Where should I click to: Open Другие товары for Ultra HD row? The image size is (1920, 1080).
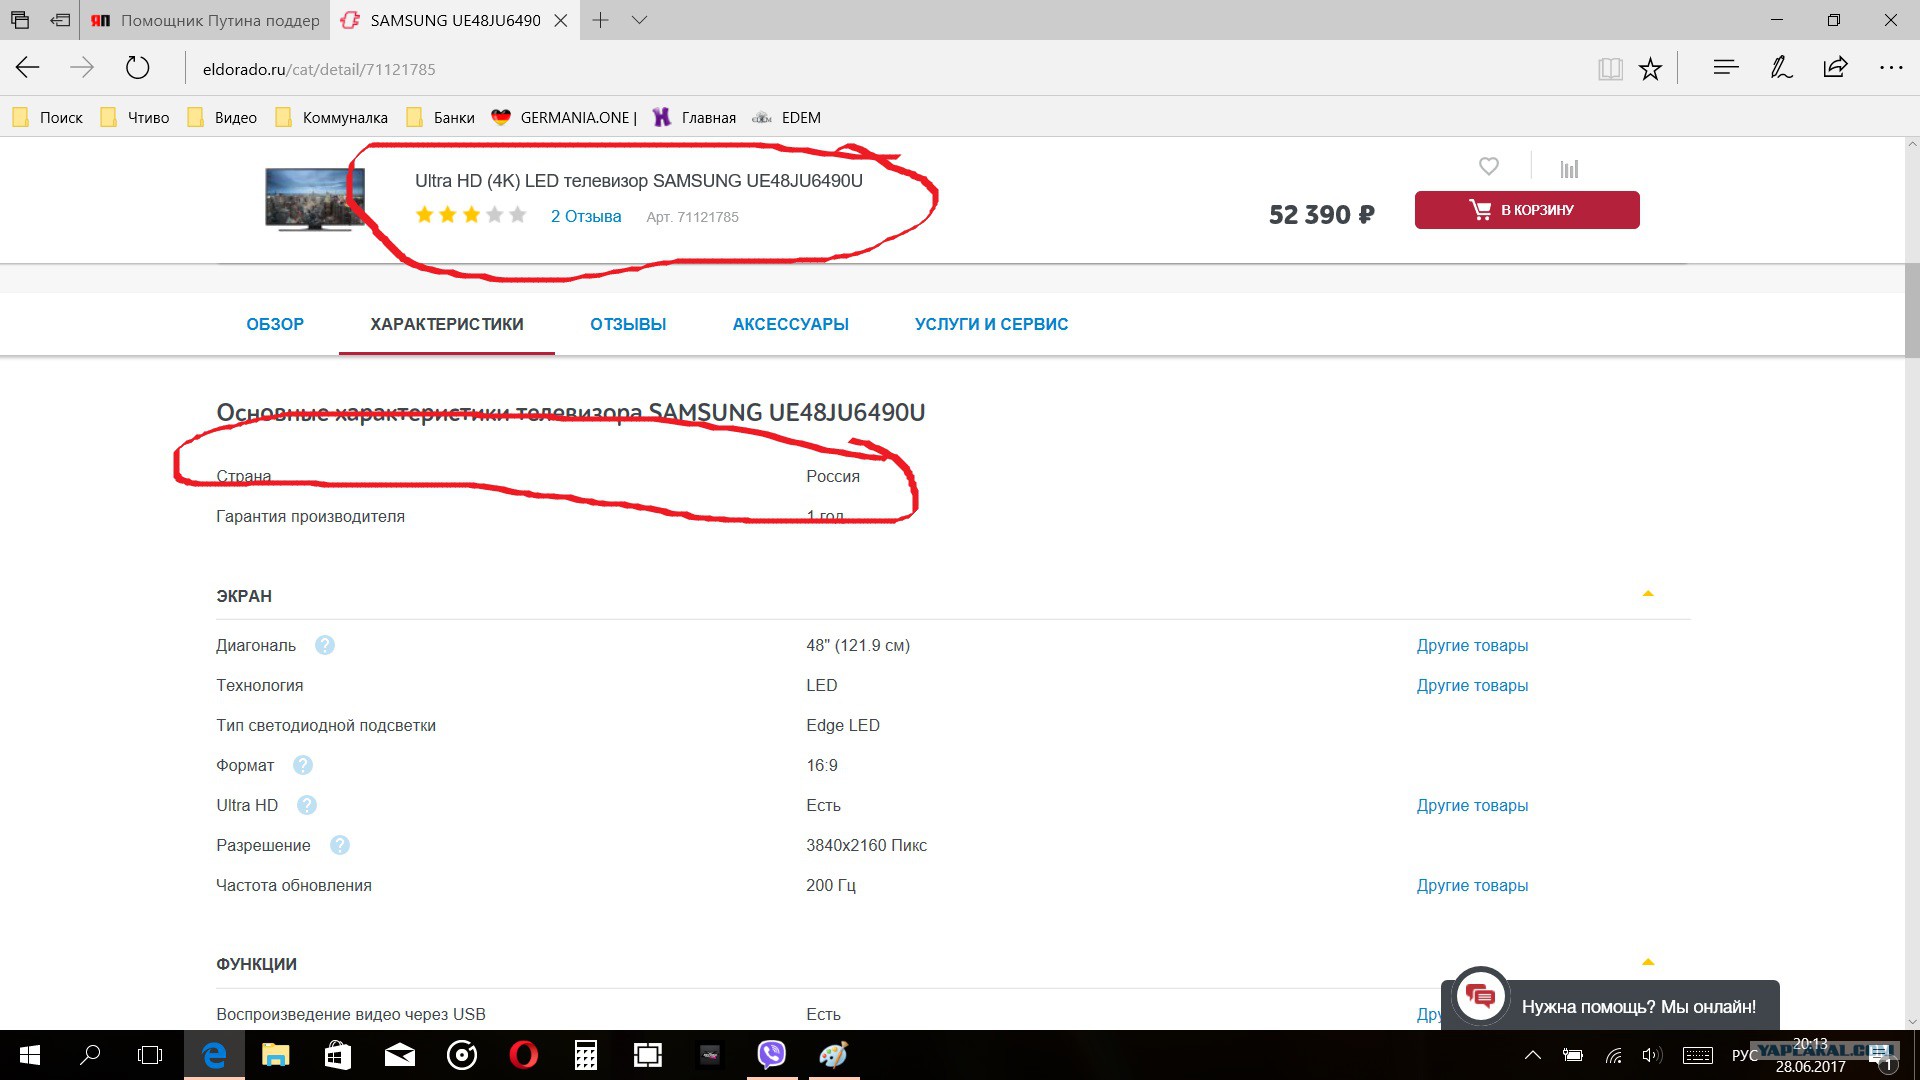(1472, 806)
